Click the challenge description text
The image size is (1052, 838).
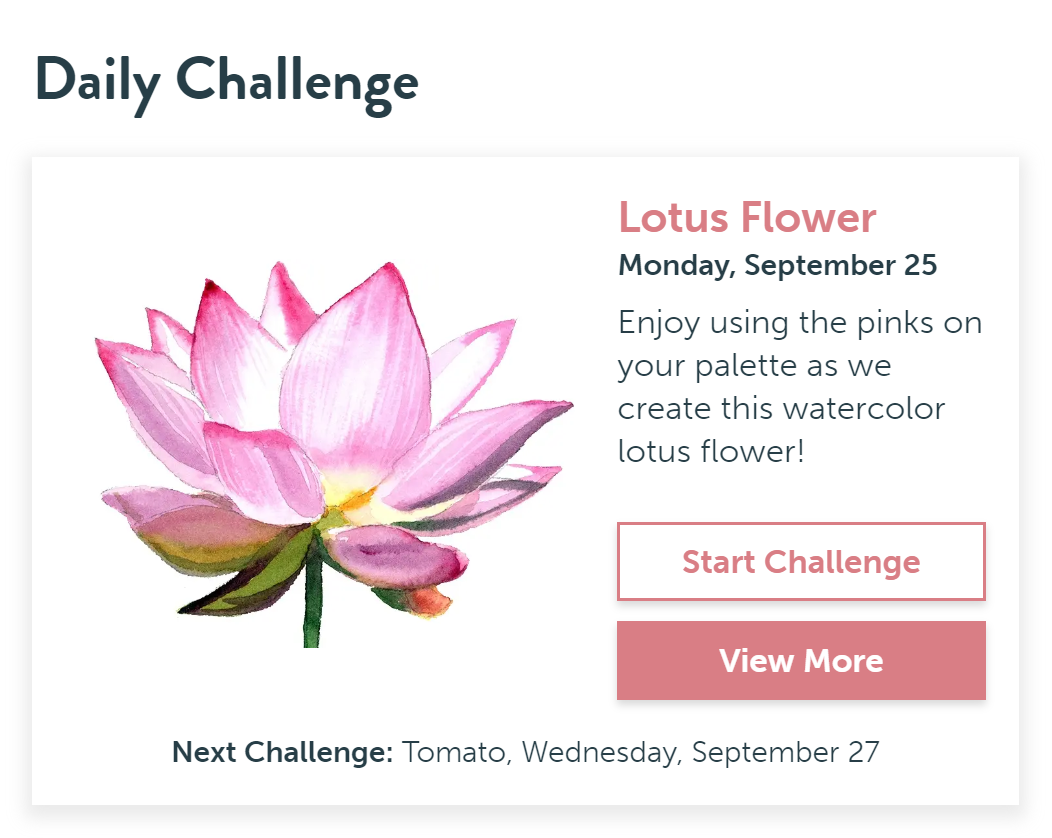pos(799,387)
